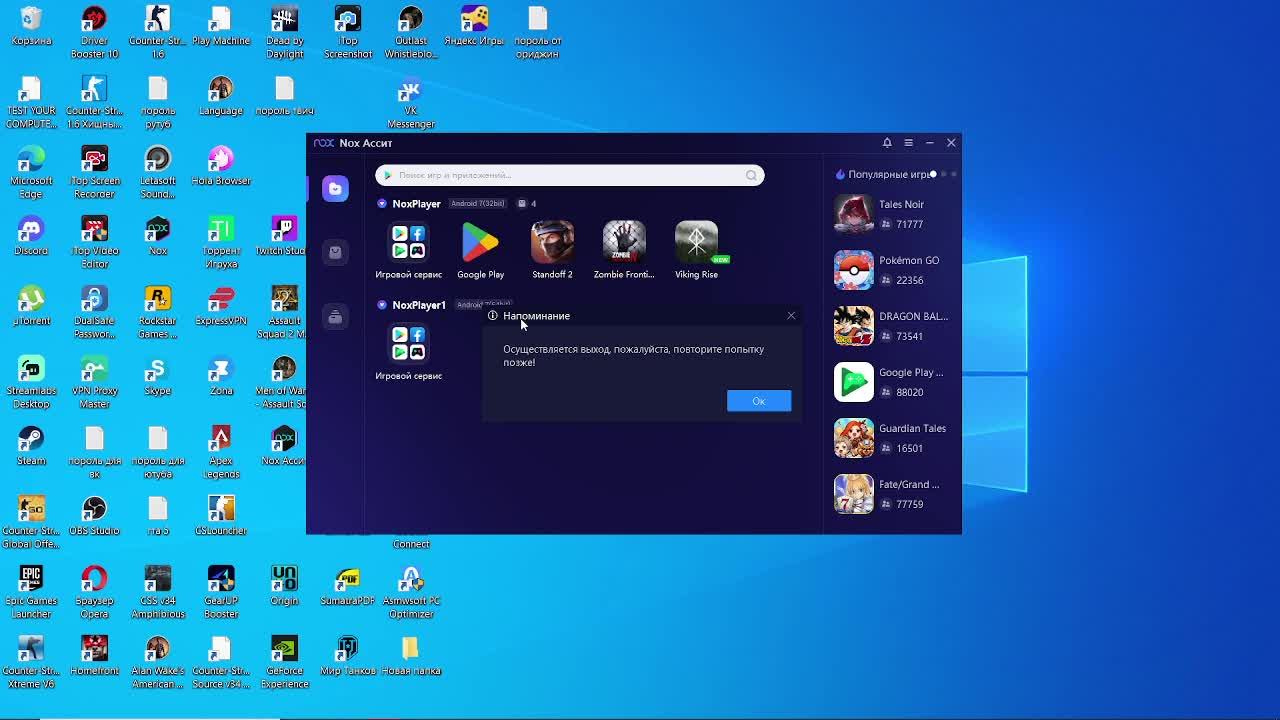1280x720 pixels.
Task: Select Epic Games Launcher desktop shortcut
Action: tap(31, 593)
